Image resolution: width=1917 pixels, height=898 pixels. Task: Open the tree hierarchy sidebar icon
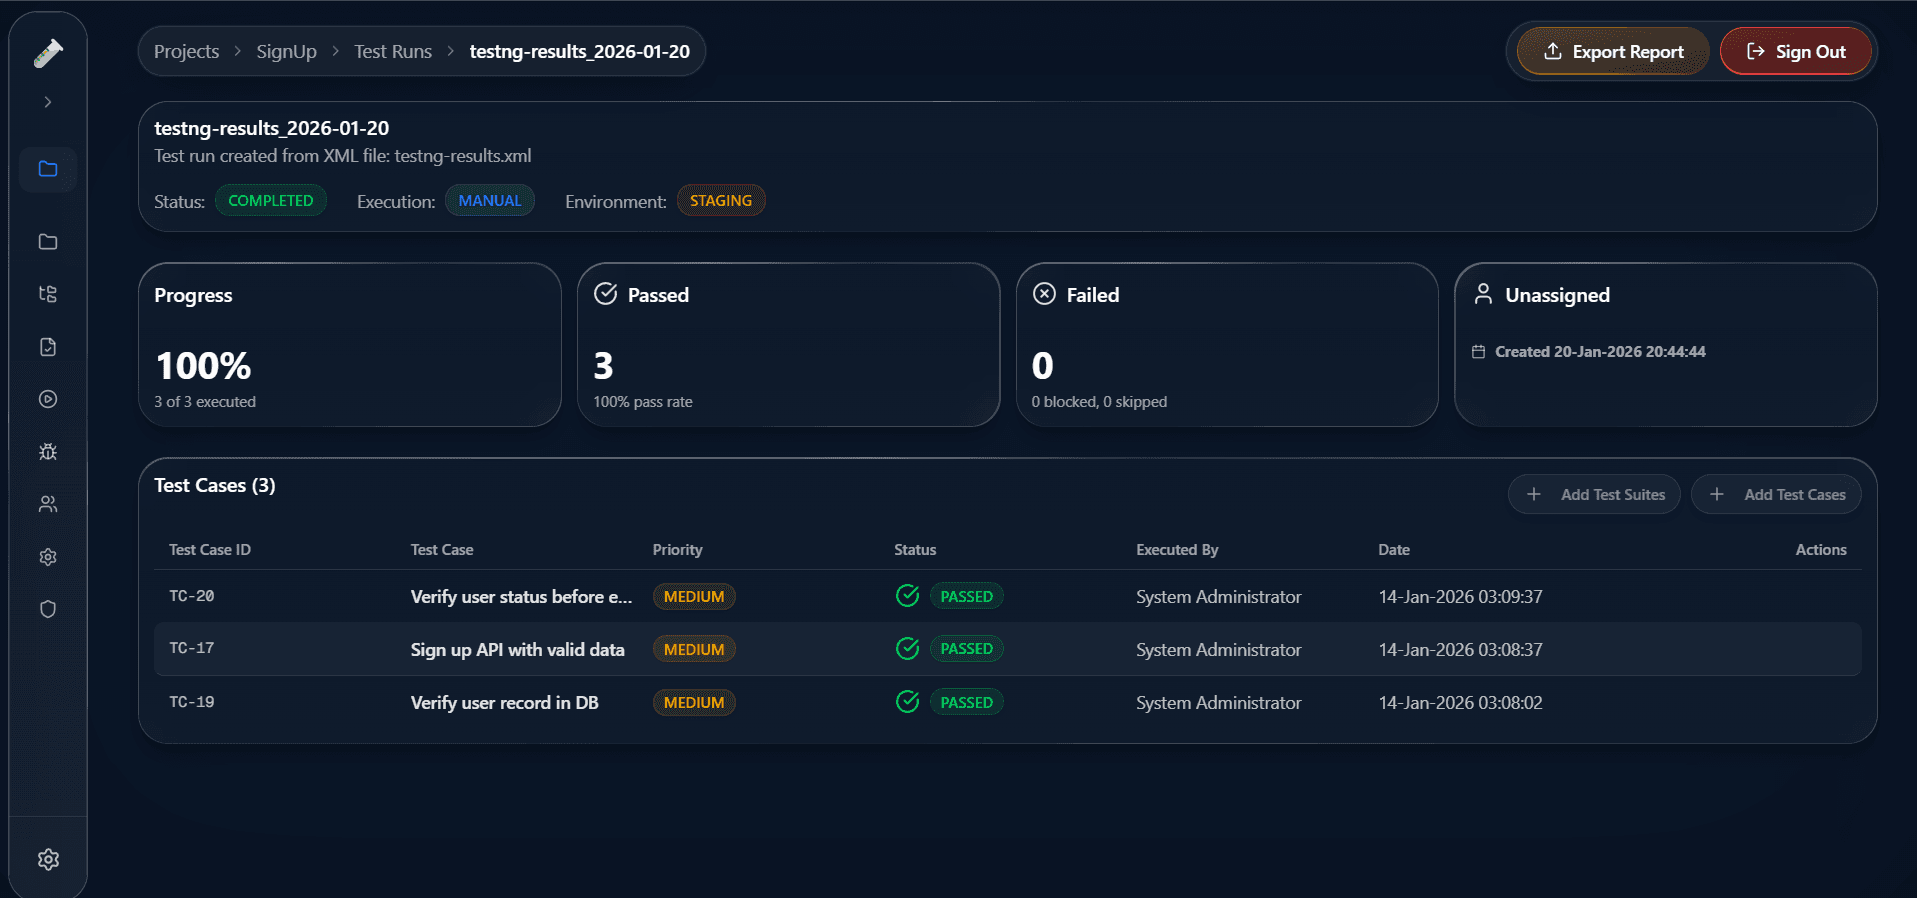(48, 294)
